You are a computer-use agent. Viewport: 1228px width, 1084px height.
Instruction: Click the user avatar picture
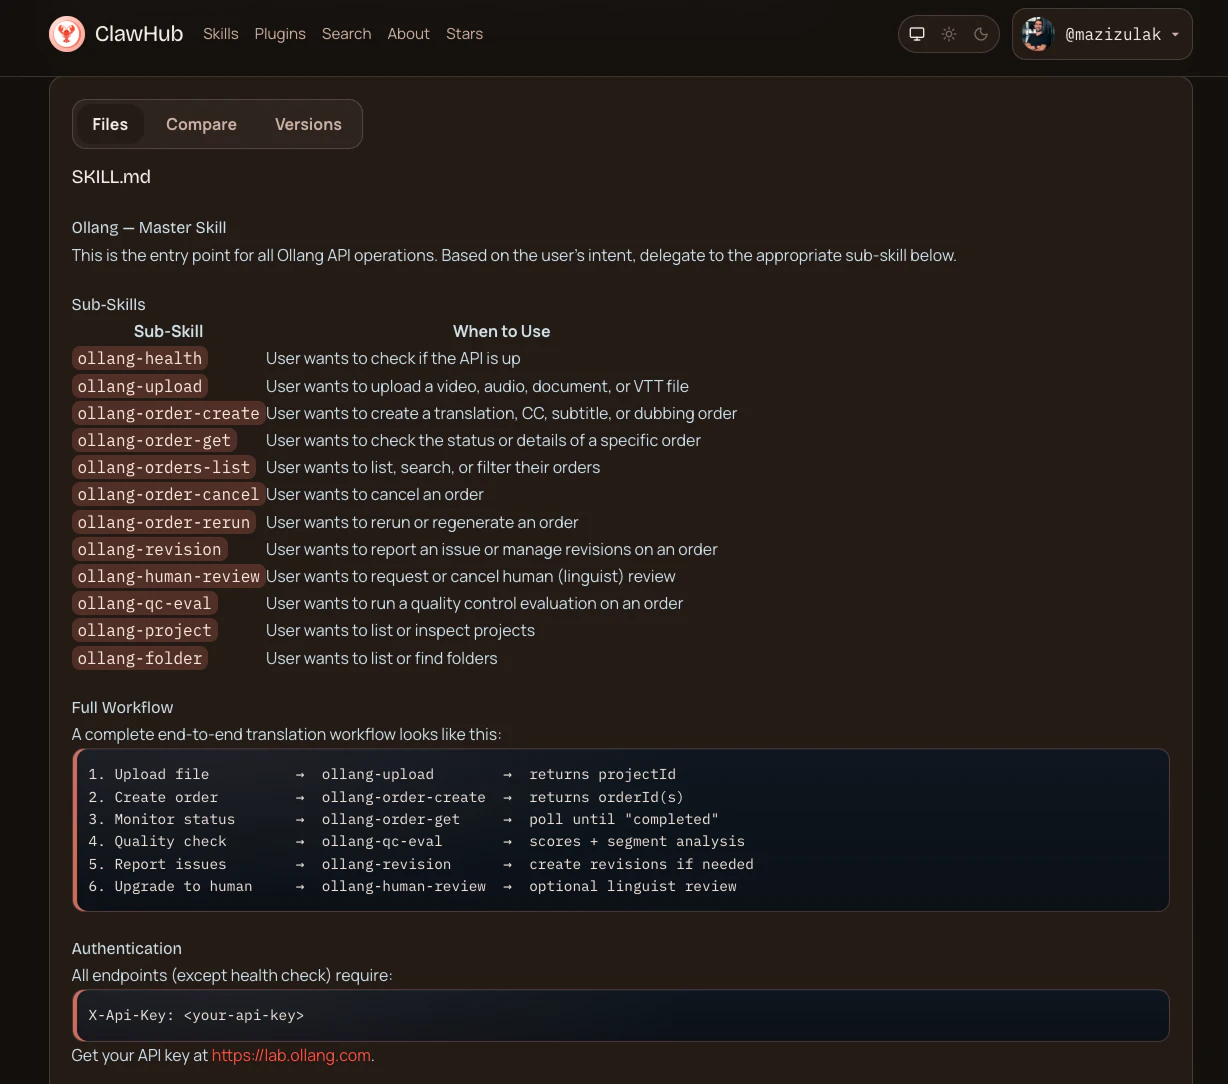1038,34
